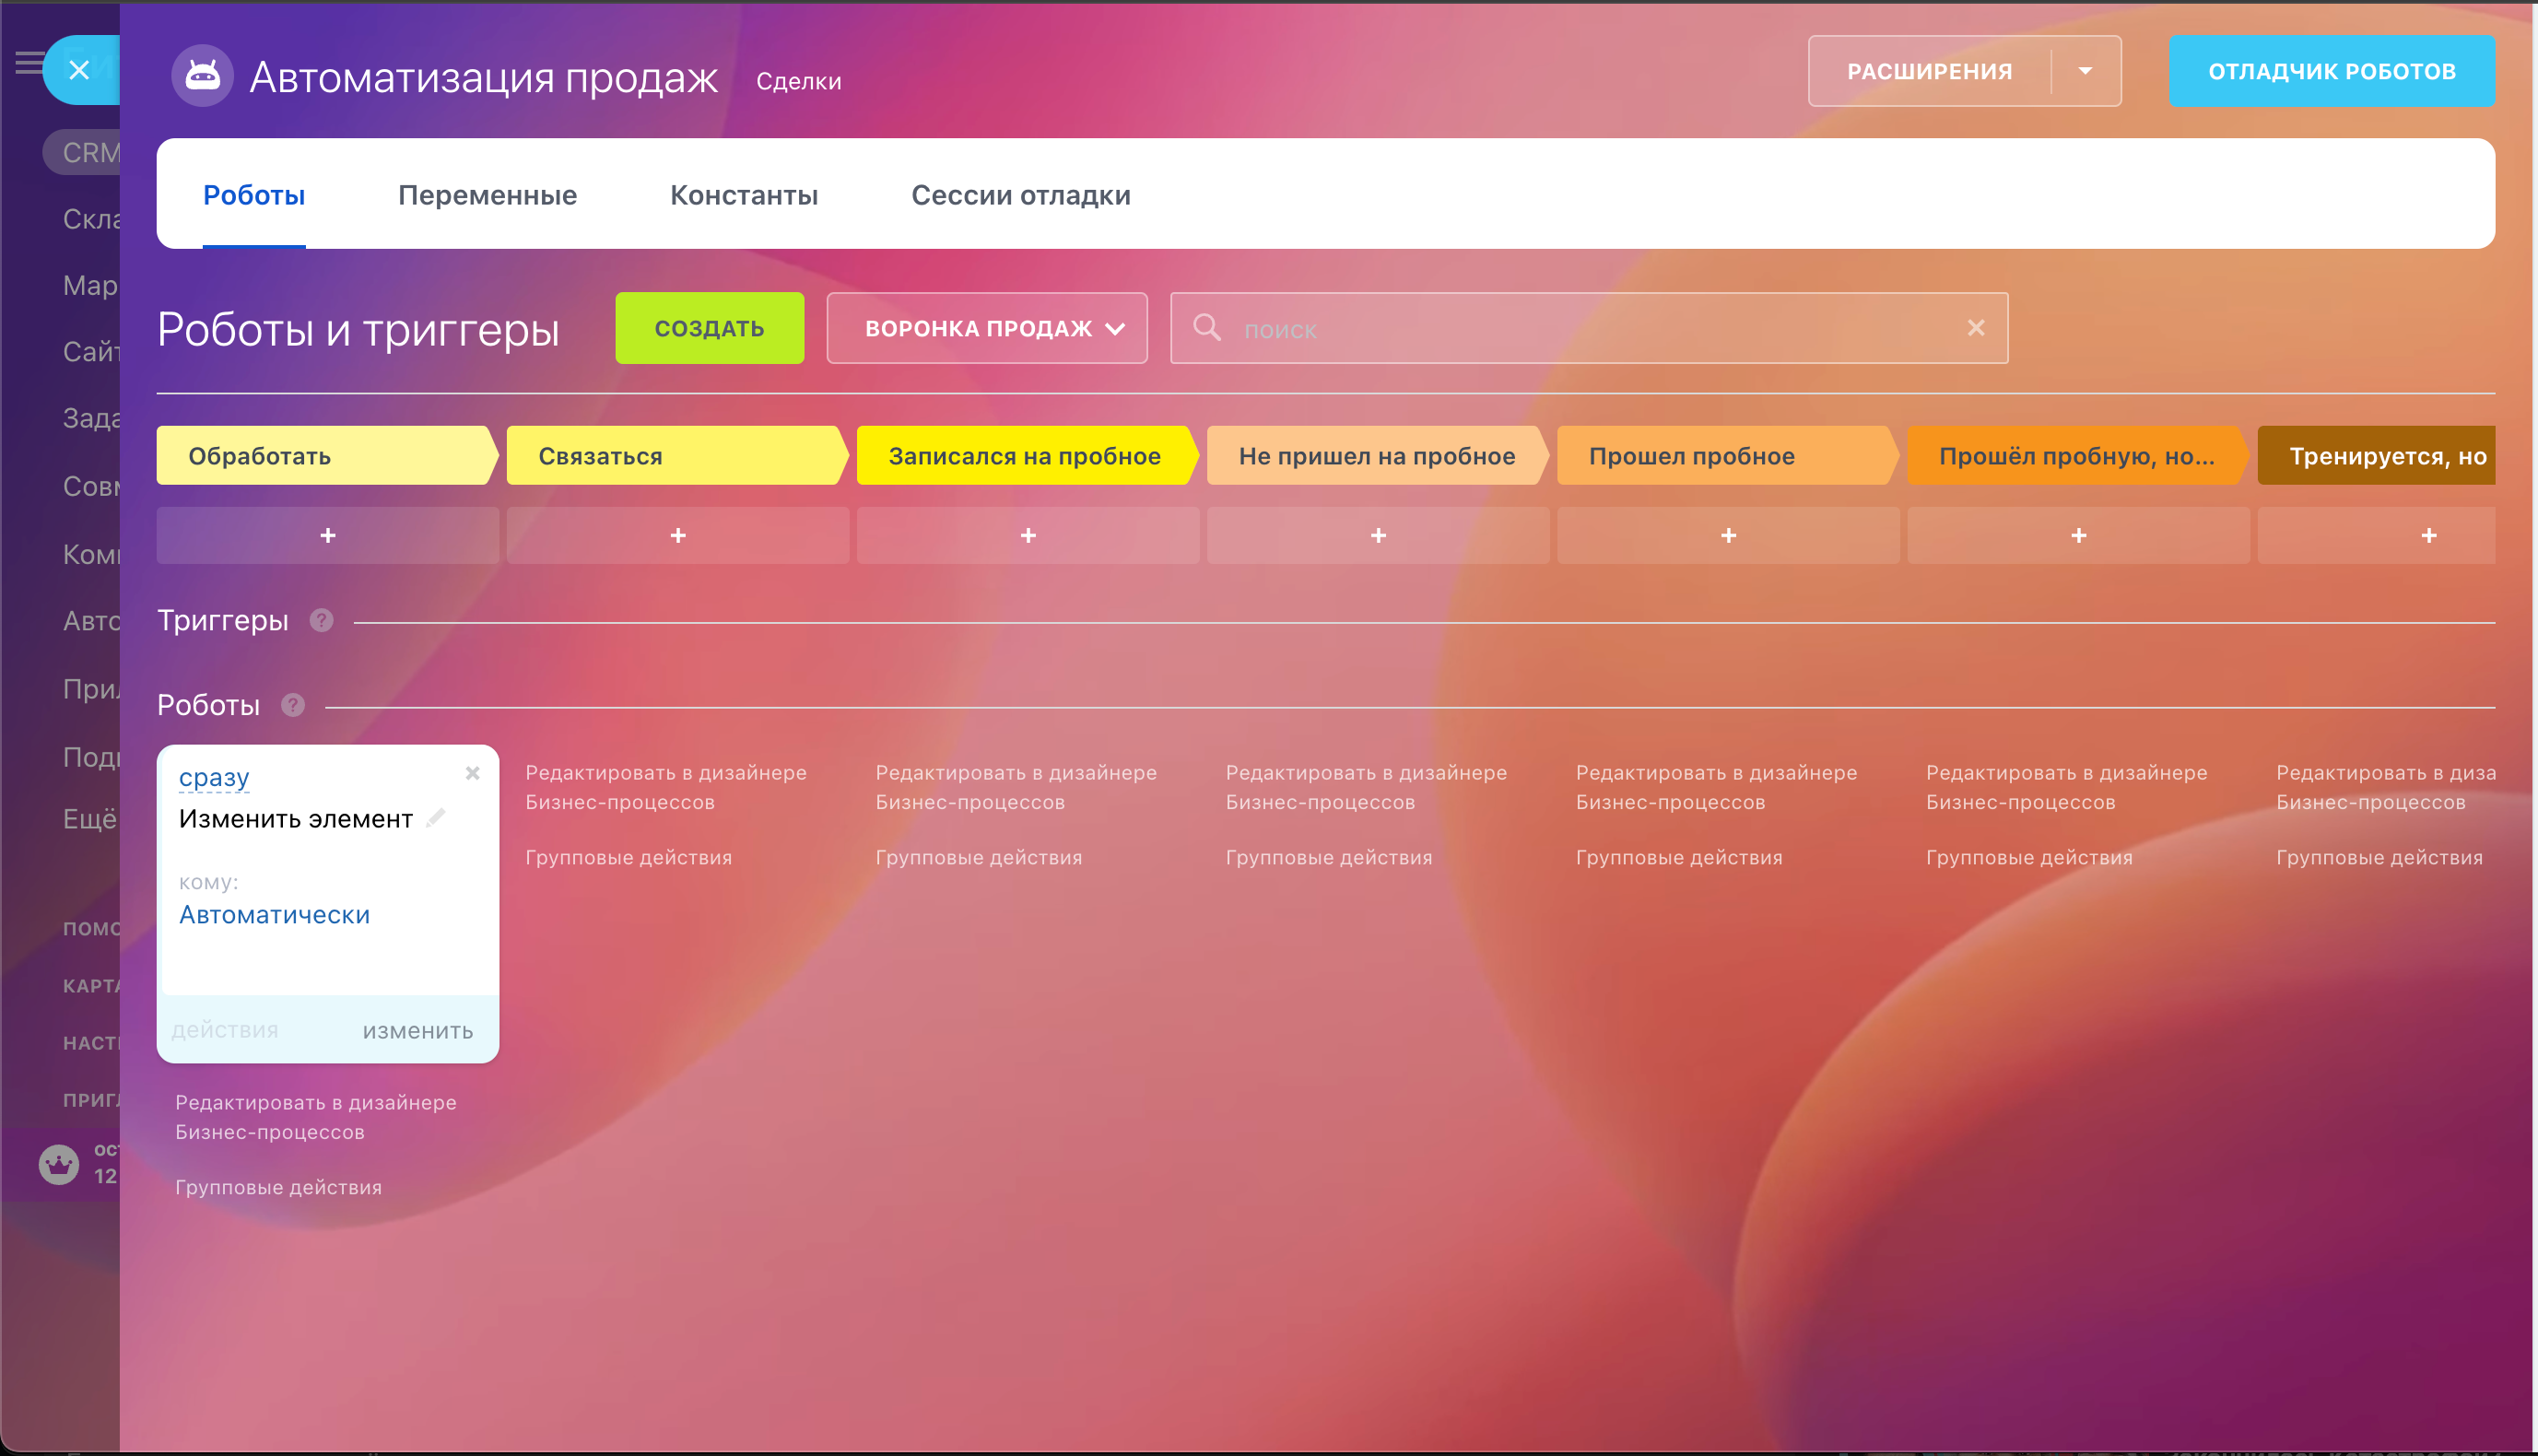
Task: Open the Сессии отладки tab
Action: pyautogui.click(x=1020, y=195)
